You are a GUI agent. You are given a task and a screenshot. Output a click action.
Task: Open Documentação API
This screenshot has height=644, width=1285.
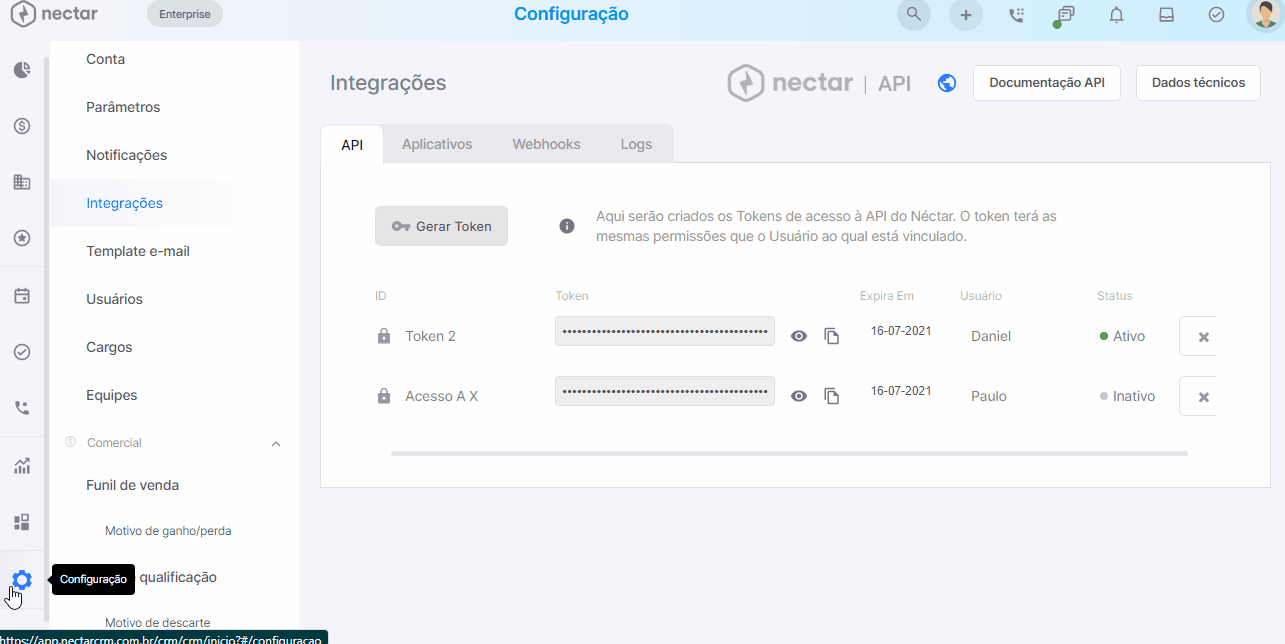(x=1047, y=83)
